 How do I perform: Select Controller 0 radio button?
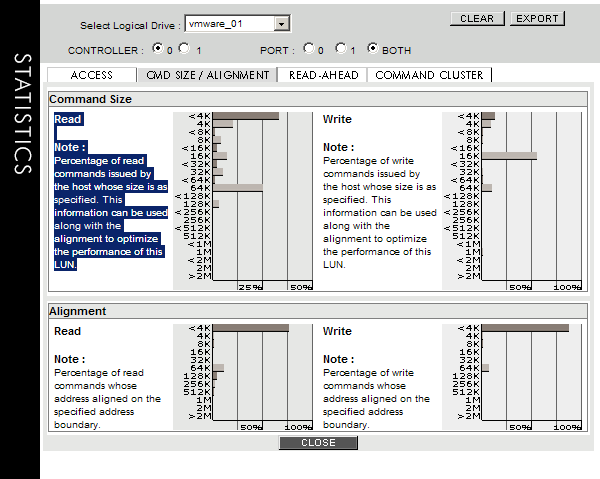pyautogui.click(x=157, y=49)
